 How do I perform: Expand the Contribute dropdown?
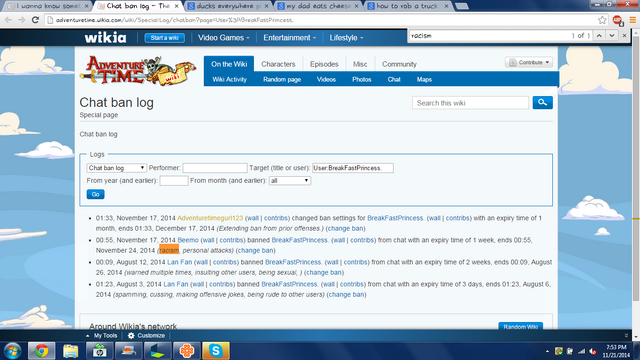(x=529, y=62)
